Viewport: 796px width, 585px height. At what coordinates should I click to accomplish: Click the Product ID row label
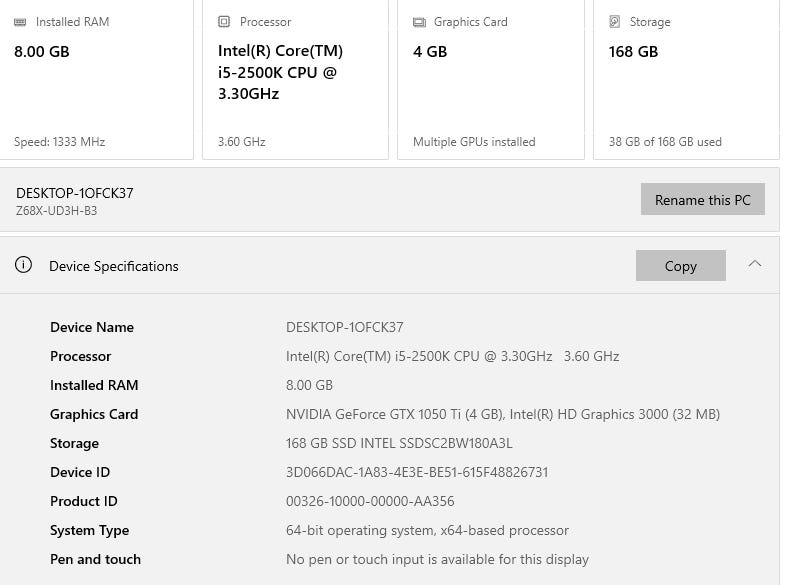[x=84, y=501]
